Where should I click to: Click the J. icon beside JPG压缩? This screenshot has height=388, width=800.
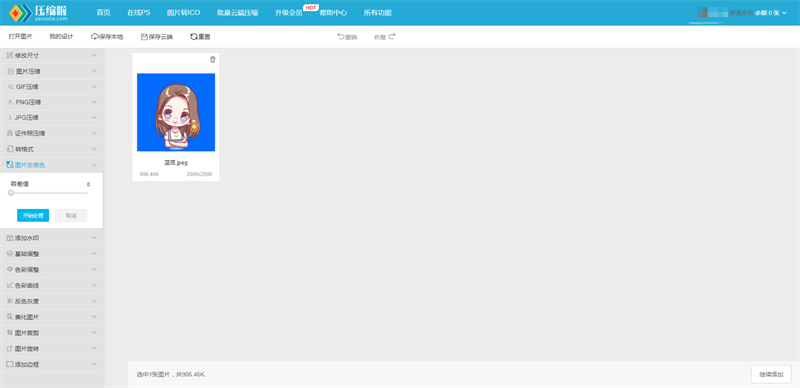tap(10, 117)
